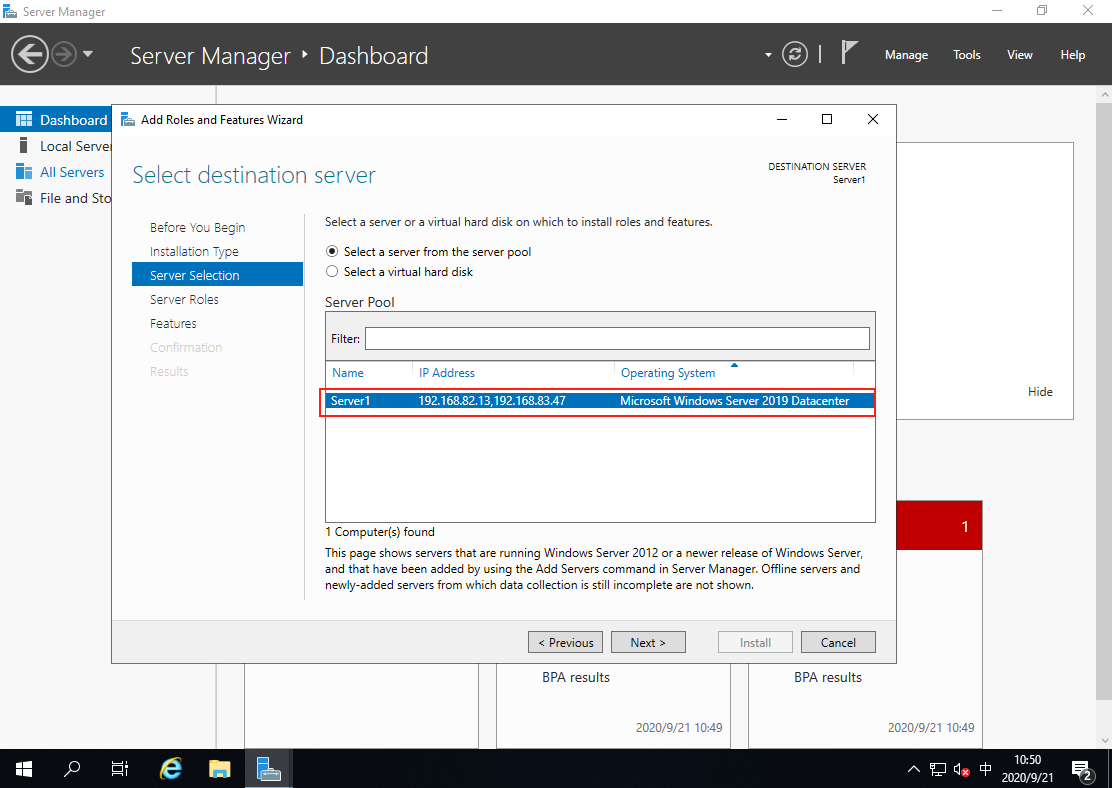Choose Select a virtual hard disk option

tap(332, 272)
